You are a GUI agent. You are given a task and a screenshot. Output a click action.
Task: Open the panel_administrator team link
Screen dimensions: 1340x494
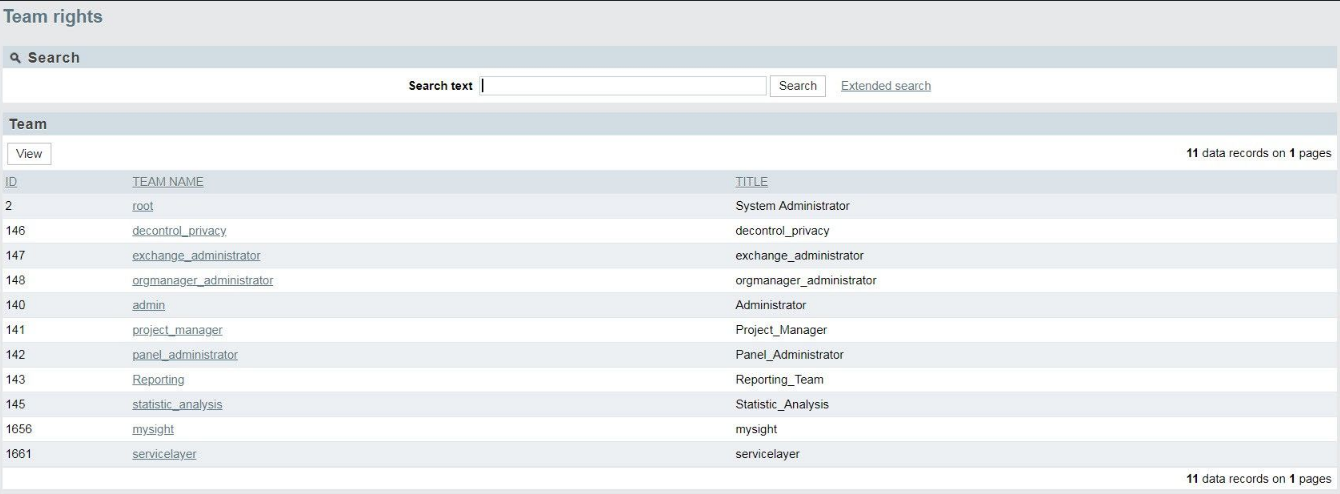pos(185,355)
